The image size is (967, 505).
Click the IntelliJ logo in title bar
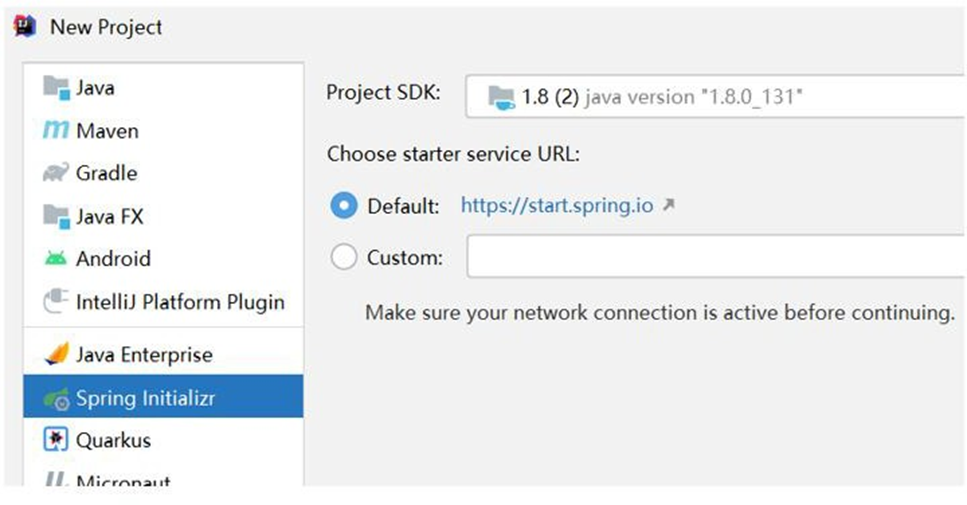tap(26, 27)
